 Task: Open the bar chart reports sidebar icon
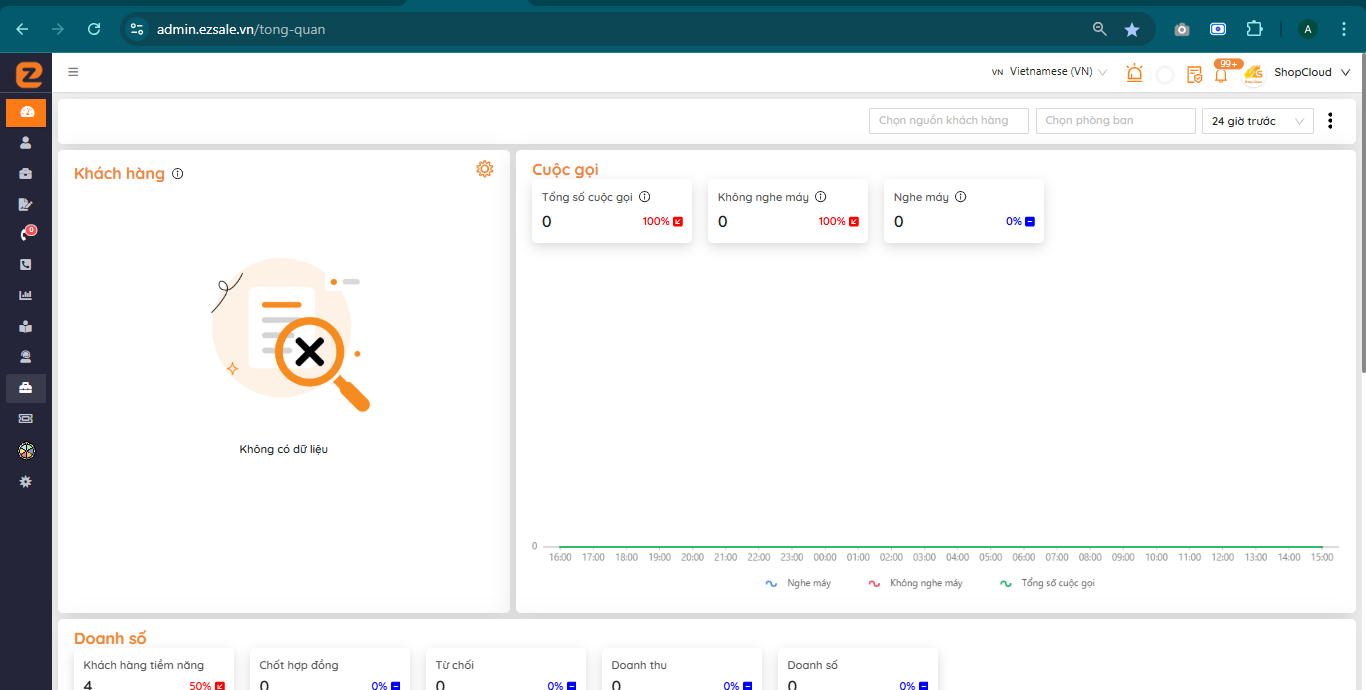tap(26, 295)
